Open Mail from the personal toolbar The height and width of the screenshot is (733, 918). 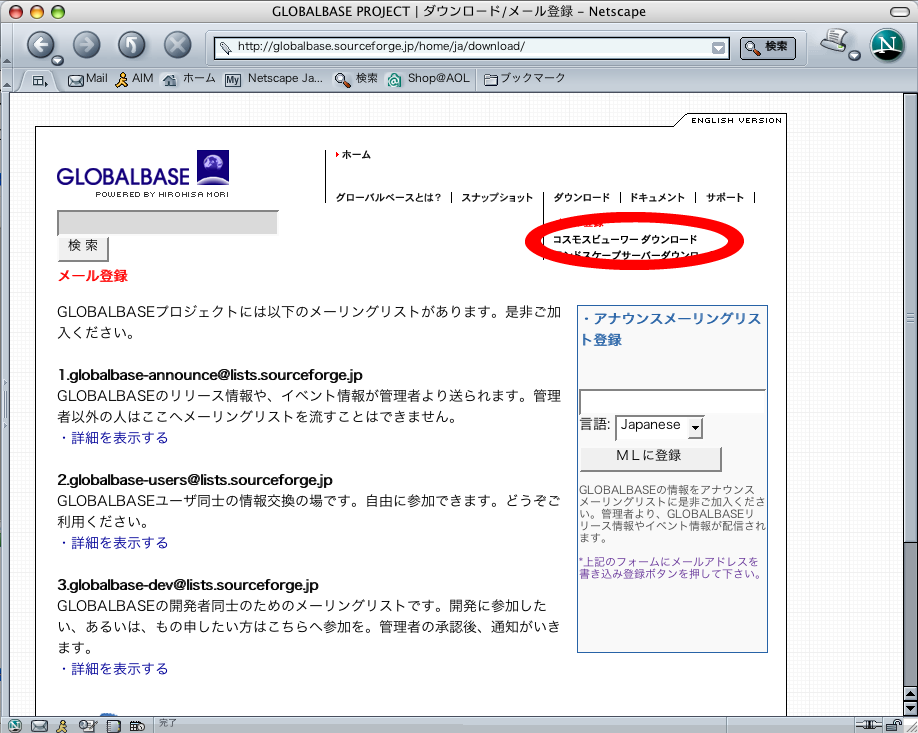coord(87,79)
